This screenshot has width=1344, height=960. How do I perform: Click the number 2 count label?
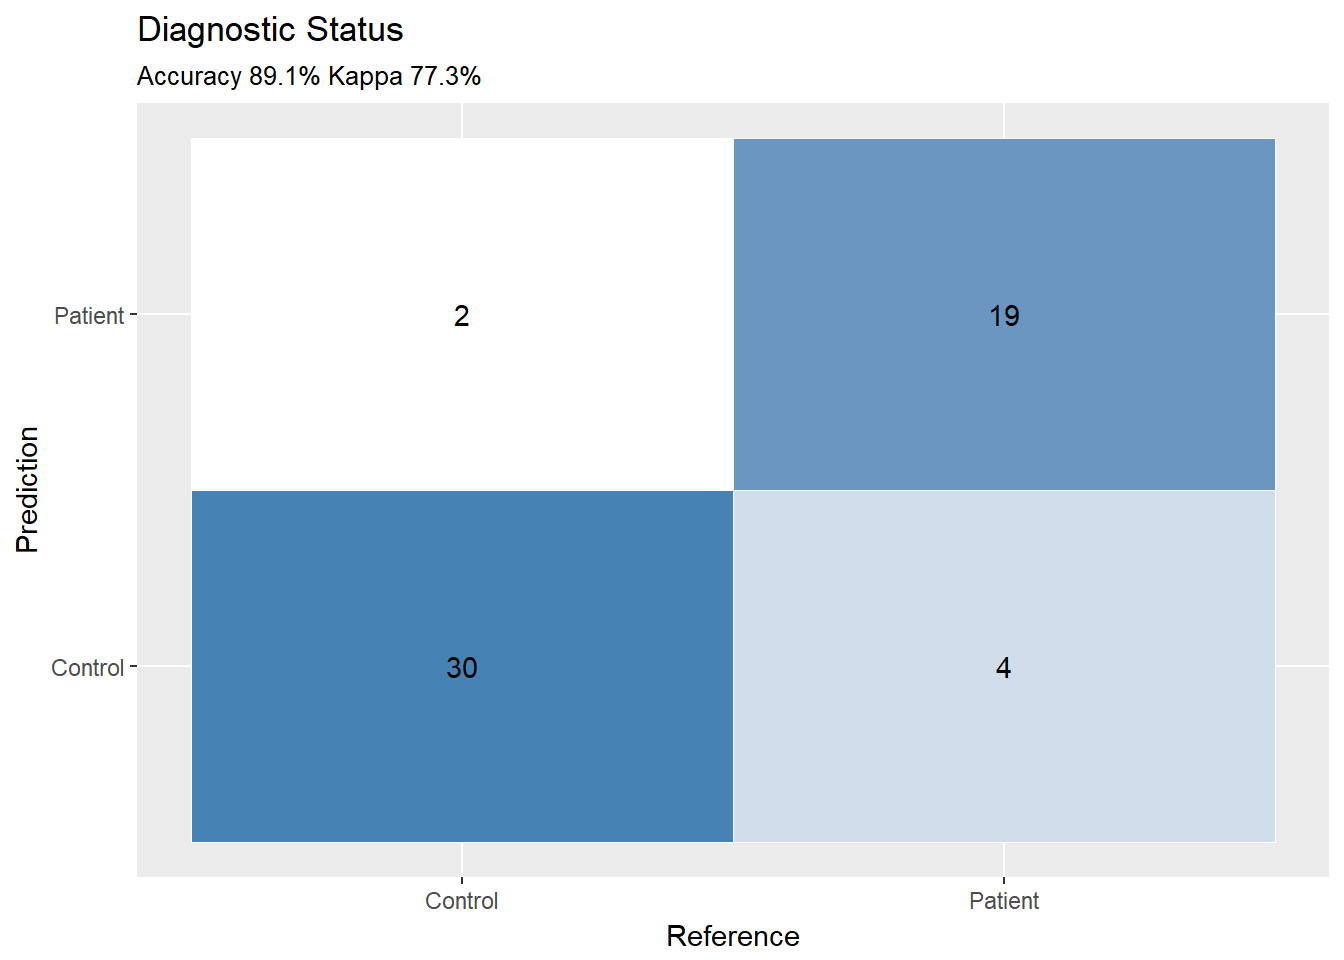coord(461,316)
